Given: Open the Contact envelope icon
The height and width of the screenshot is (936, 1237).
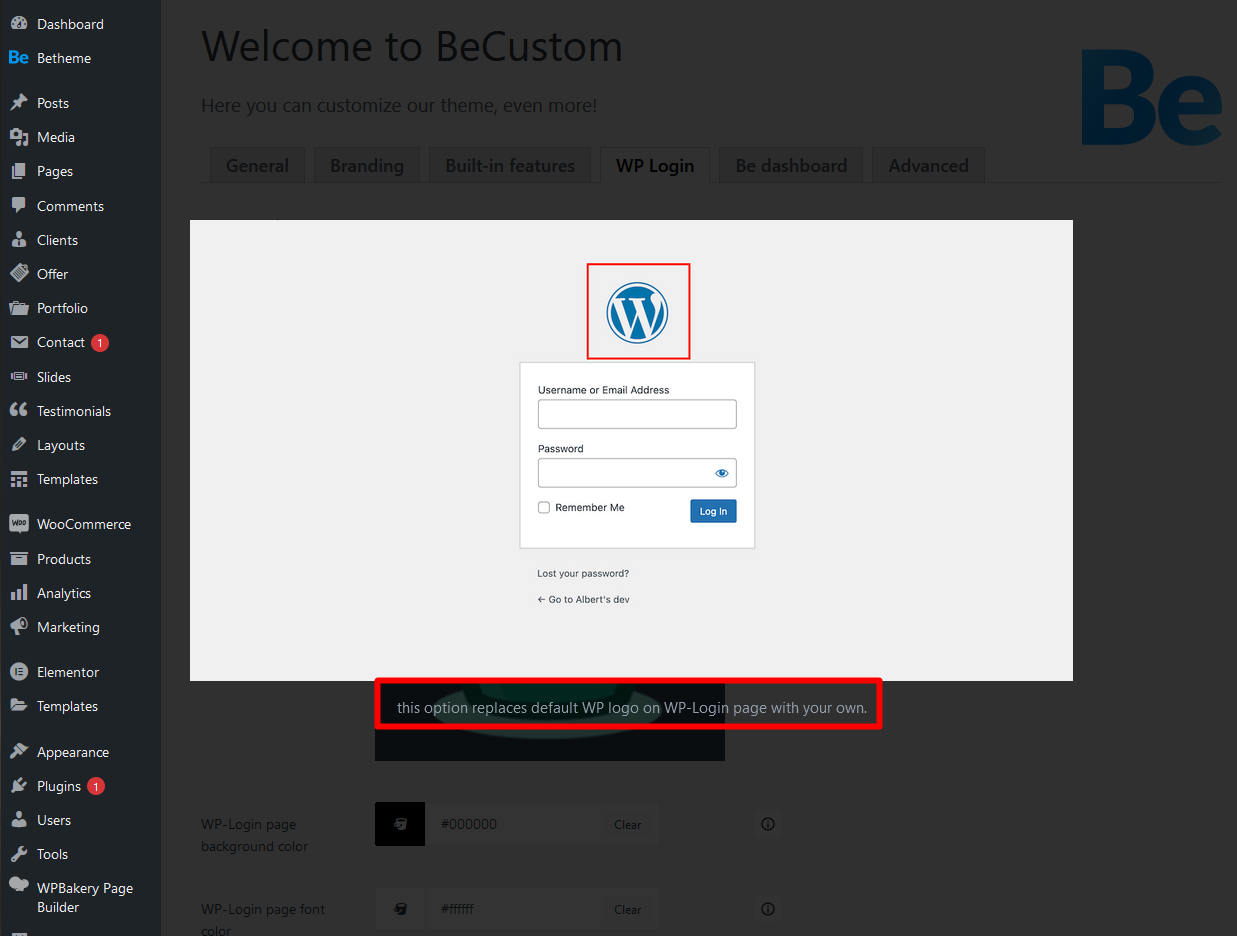Looking at the screenshot, I should pos(18,342).
